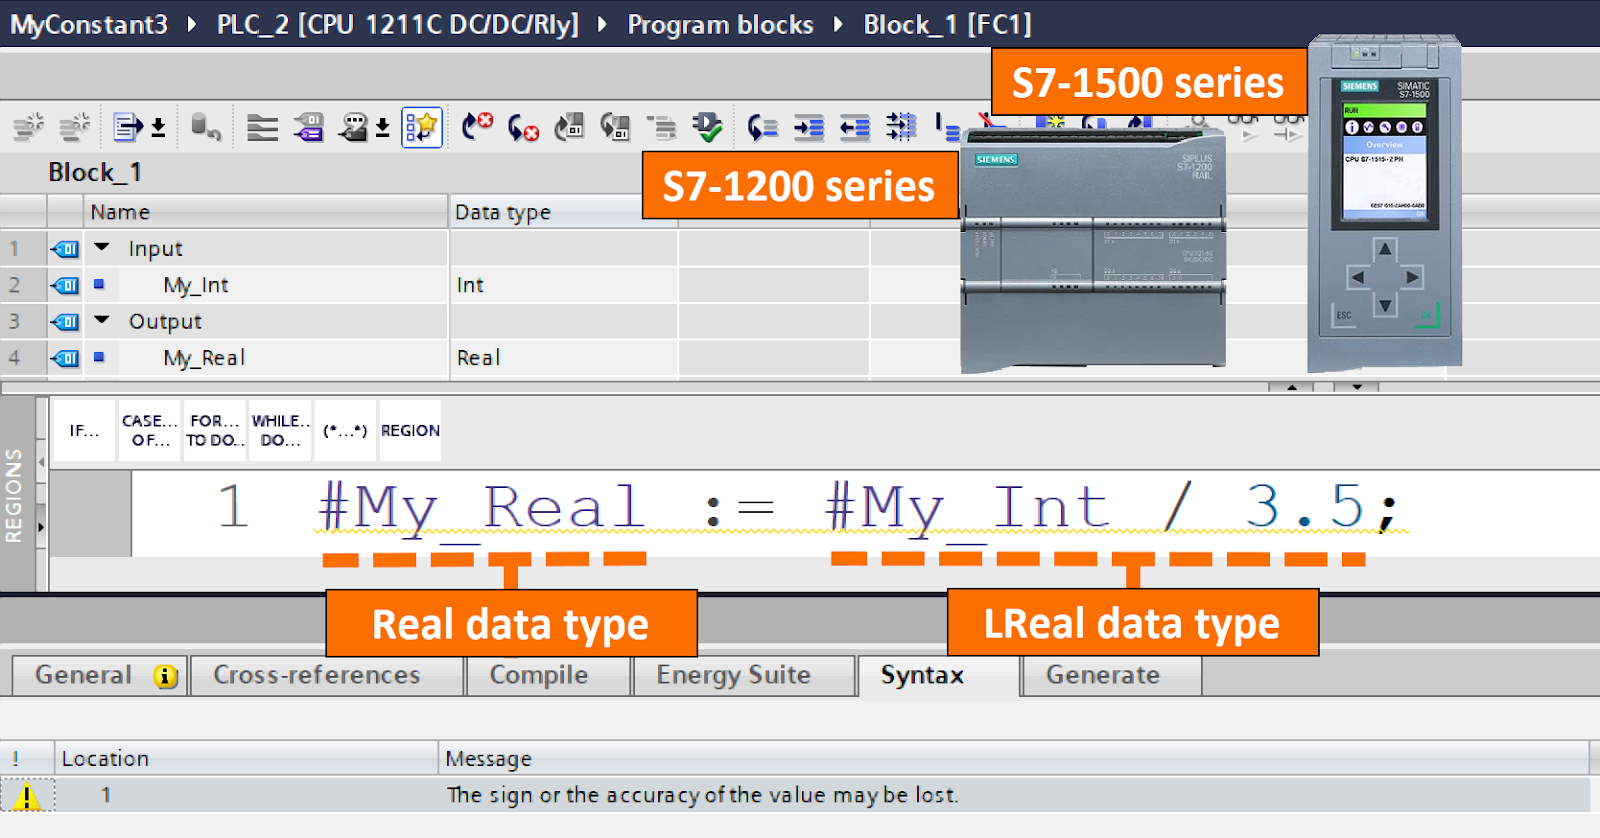Insert an IF statement snippet
This screenshot has width=1600, height=838.
pyautogui.click(x=84, y=431)
